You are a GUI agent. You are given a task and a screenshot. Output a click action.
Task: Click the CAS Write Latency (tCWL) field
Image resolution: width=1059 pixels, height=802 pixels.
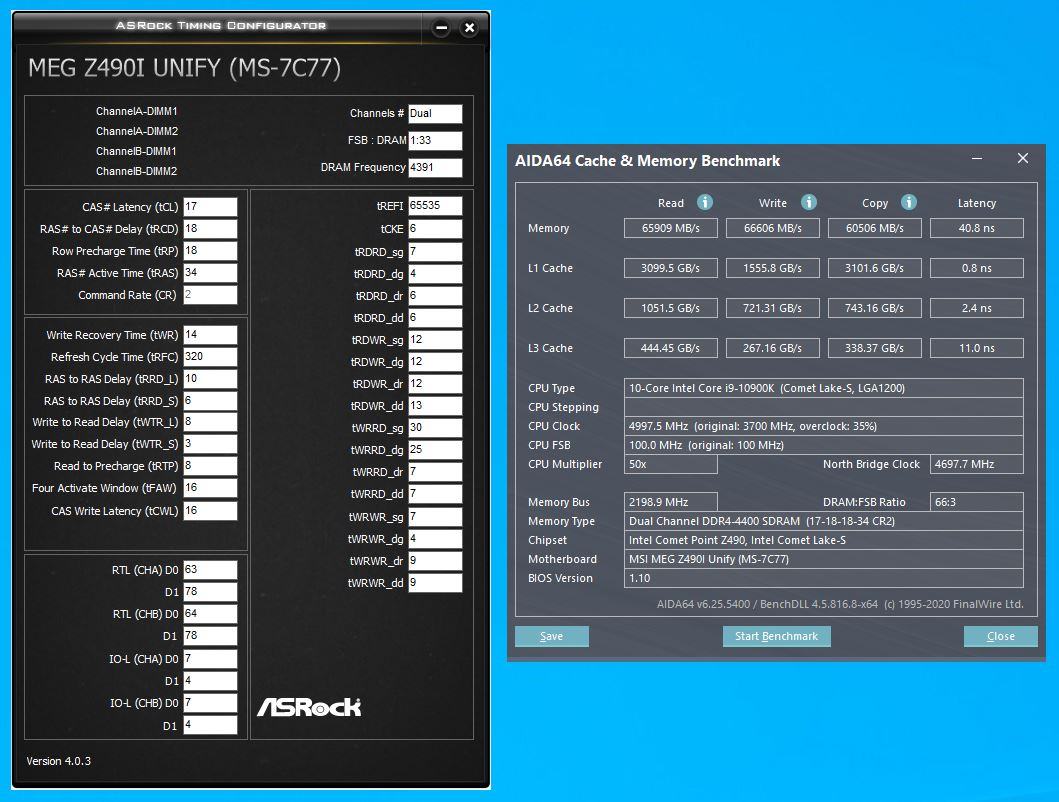click(210, 511)
